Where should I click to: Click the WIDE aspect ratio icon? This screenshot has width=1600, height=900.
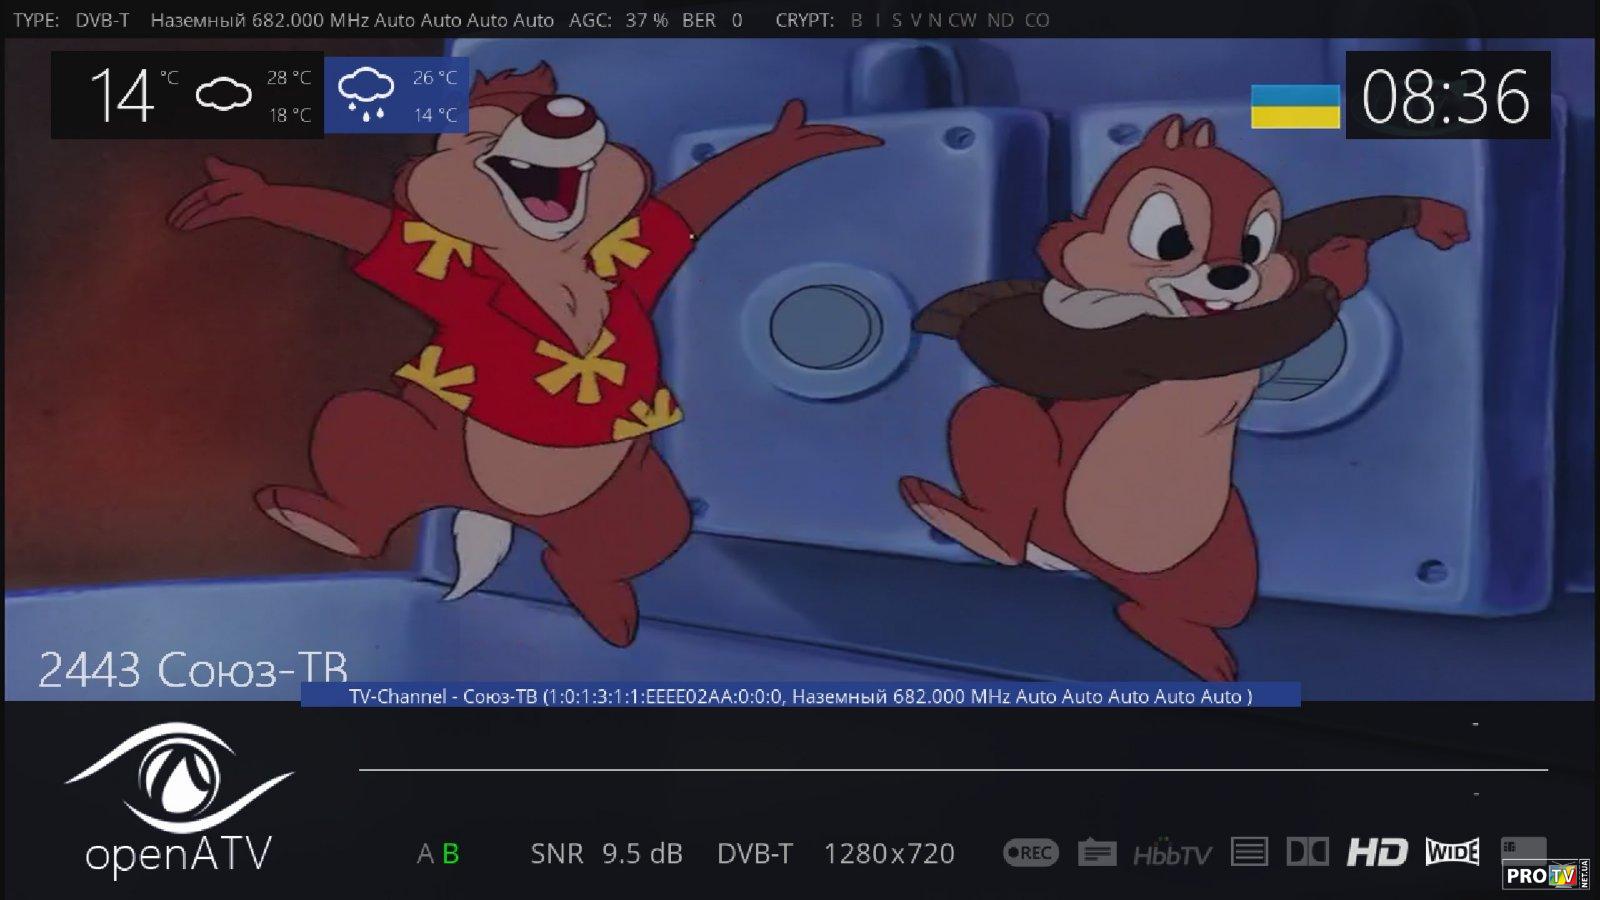tap(1452, 852)
